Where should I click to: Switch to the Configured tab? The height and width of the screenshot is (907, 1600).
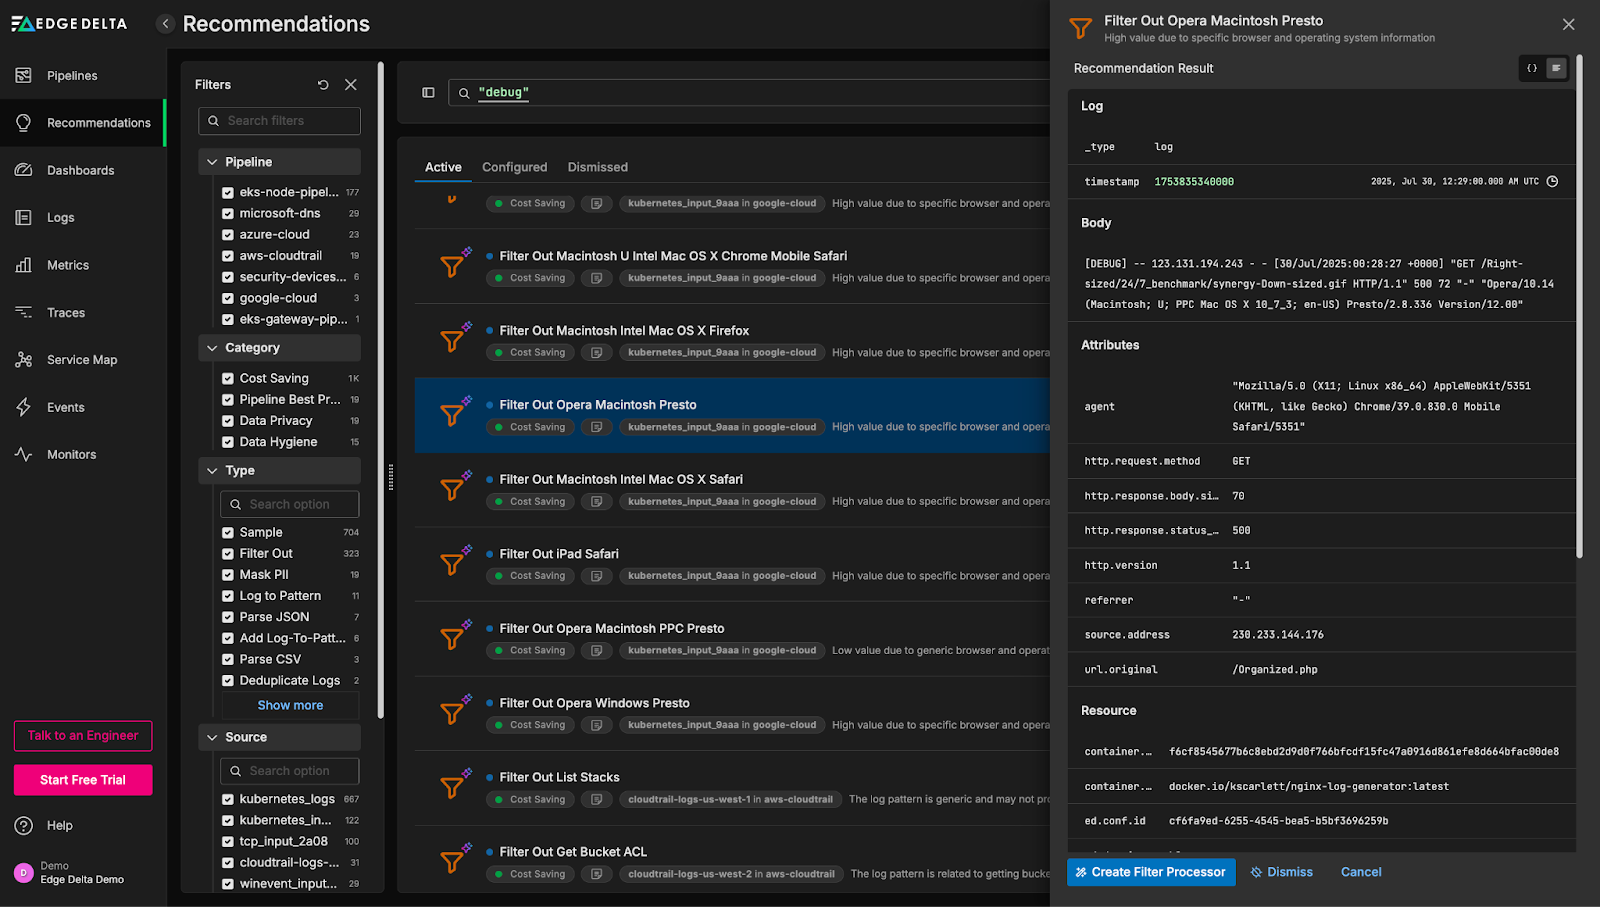click(x=514, y=167)
